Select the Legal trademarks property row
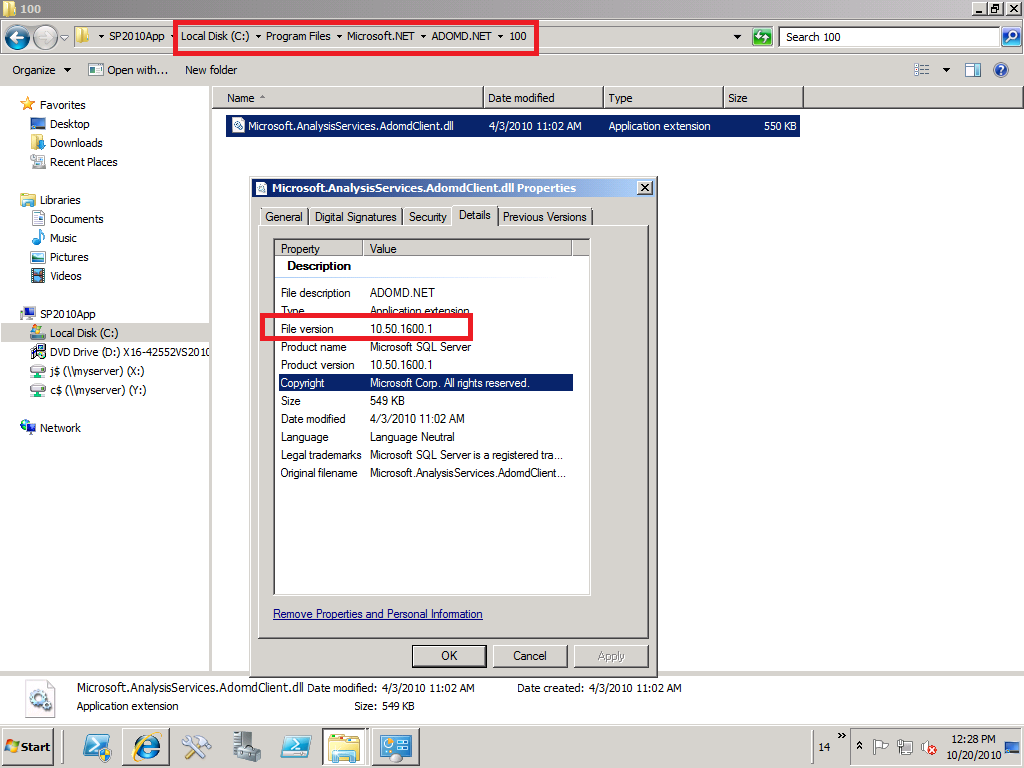Viewport: 1024px width, 768px height. [x=425, y=455]
